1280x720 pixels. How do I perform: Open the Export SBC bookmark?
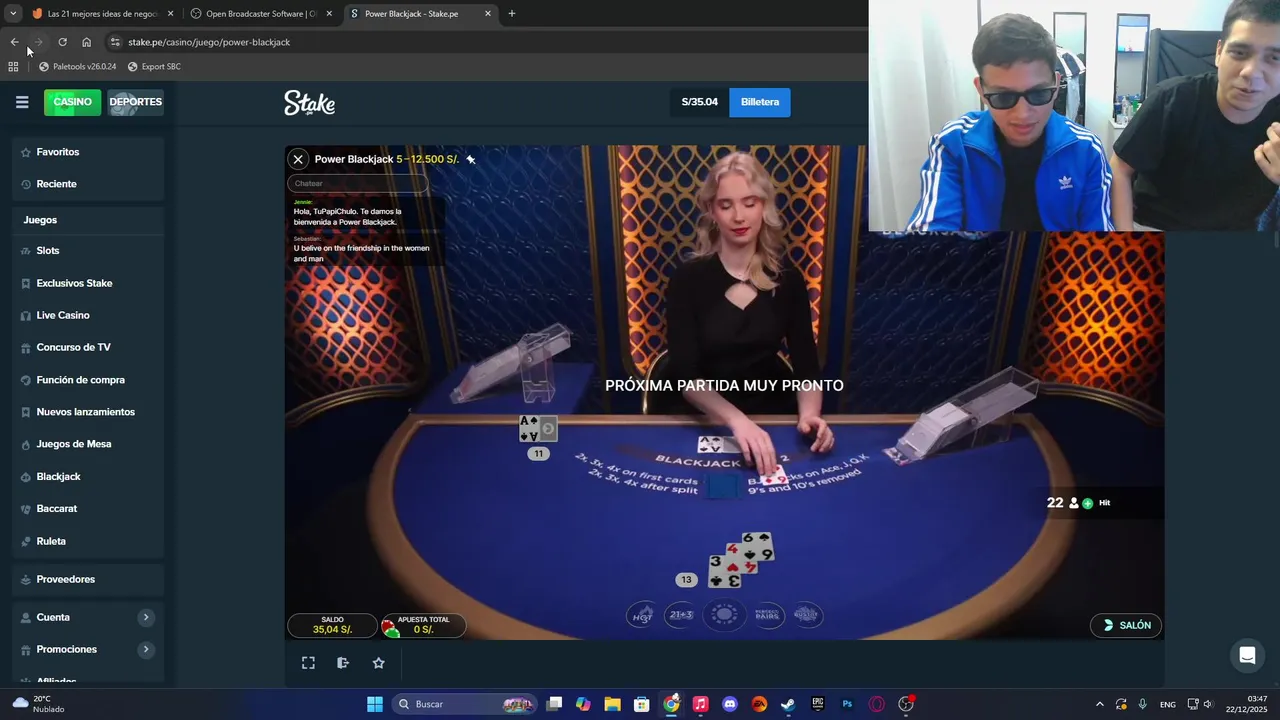point(154,67)
